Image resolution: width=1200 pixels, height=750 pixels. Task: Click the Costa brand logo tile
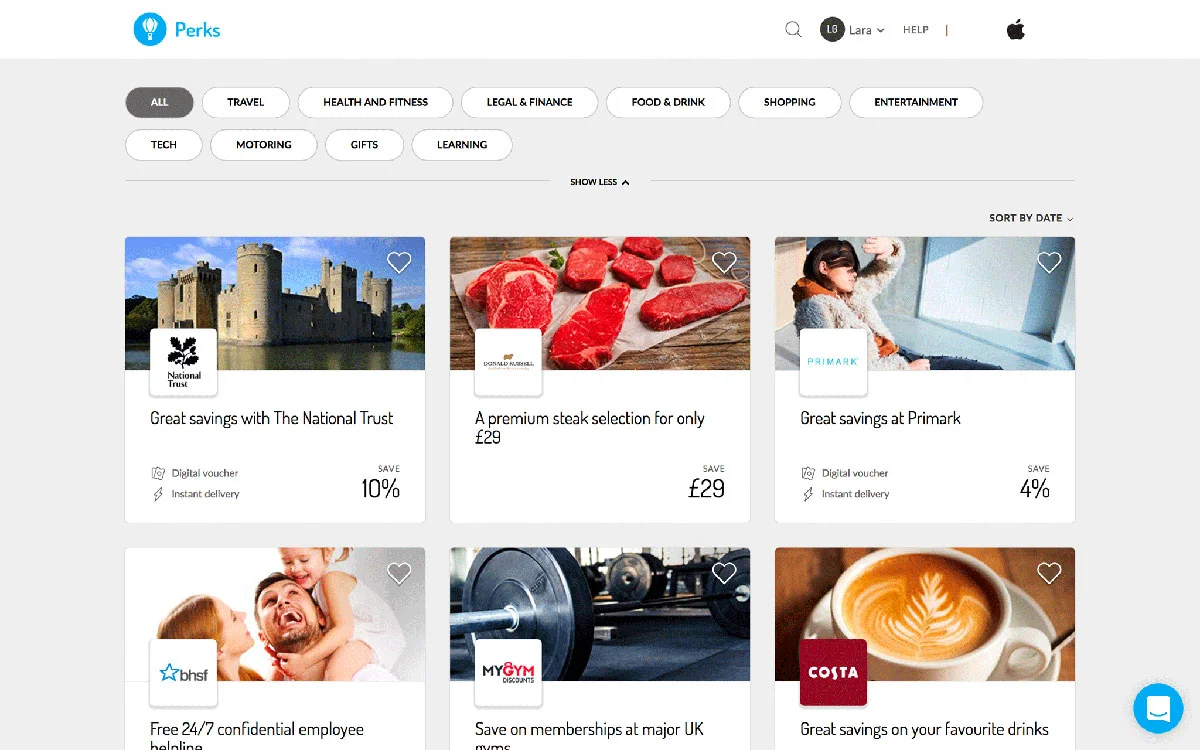coord(833,673)
